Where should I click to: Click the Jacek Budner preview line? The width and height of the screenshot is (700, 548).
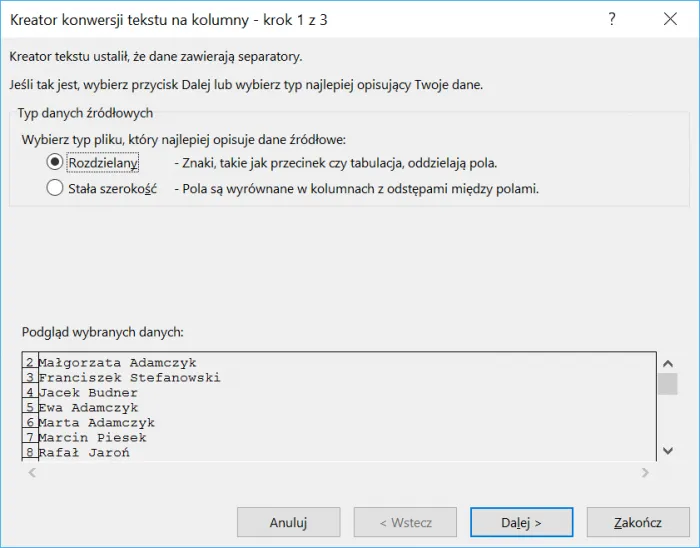[x=88, y=393]
